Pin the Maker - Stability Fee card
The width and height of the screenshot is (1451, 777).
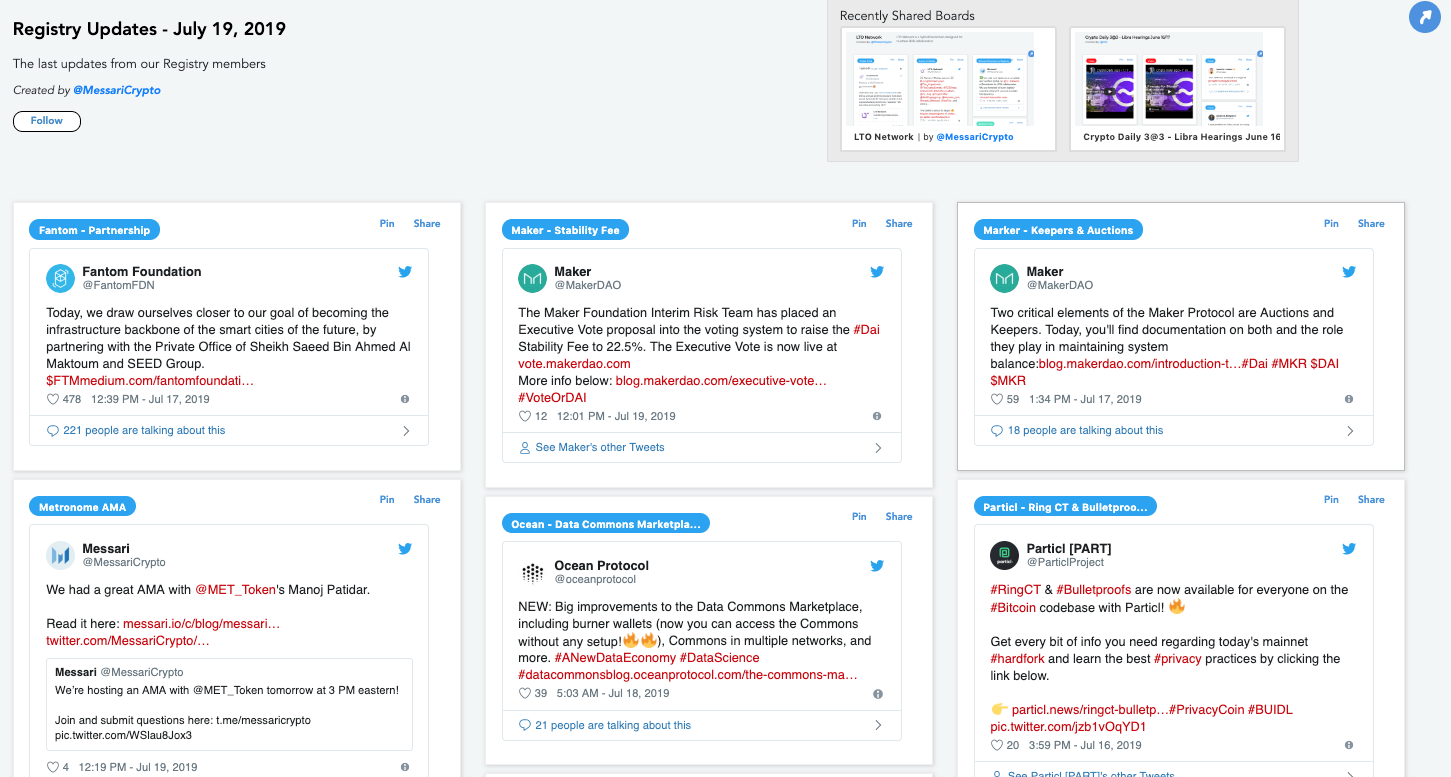coord(859,224)
